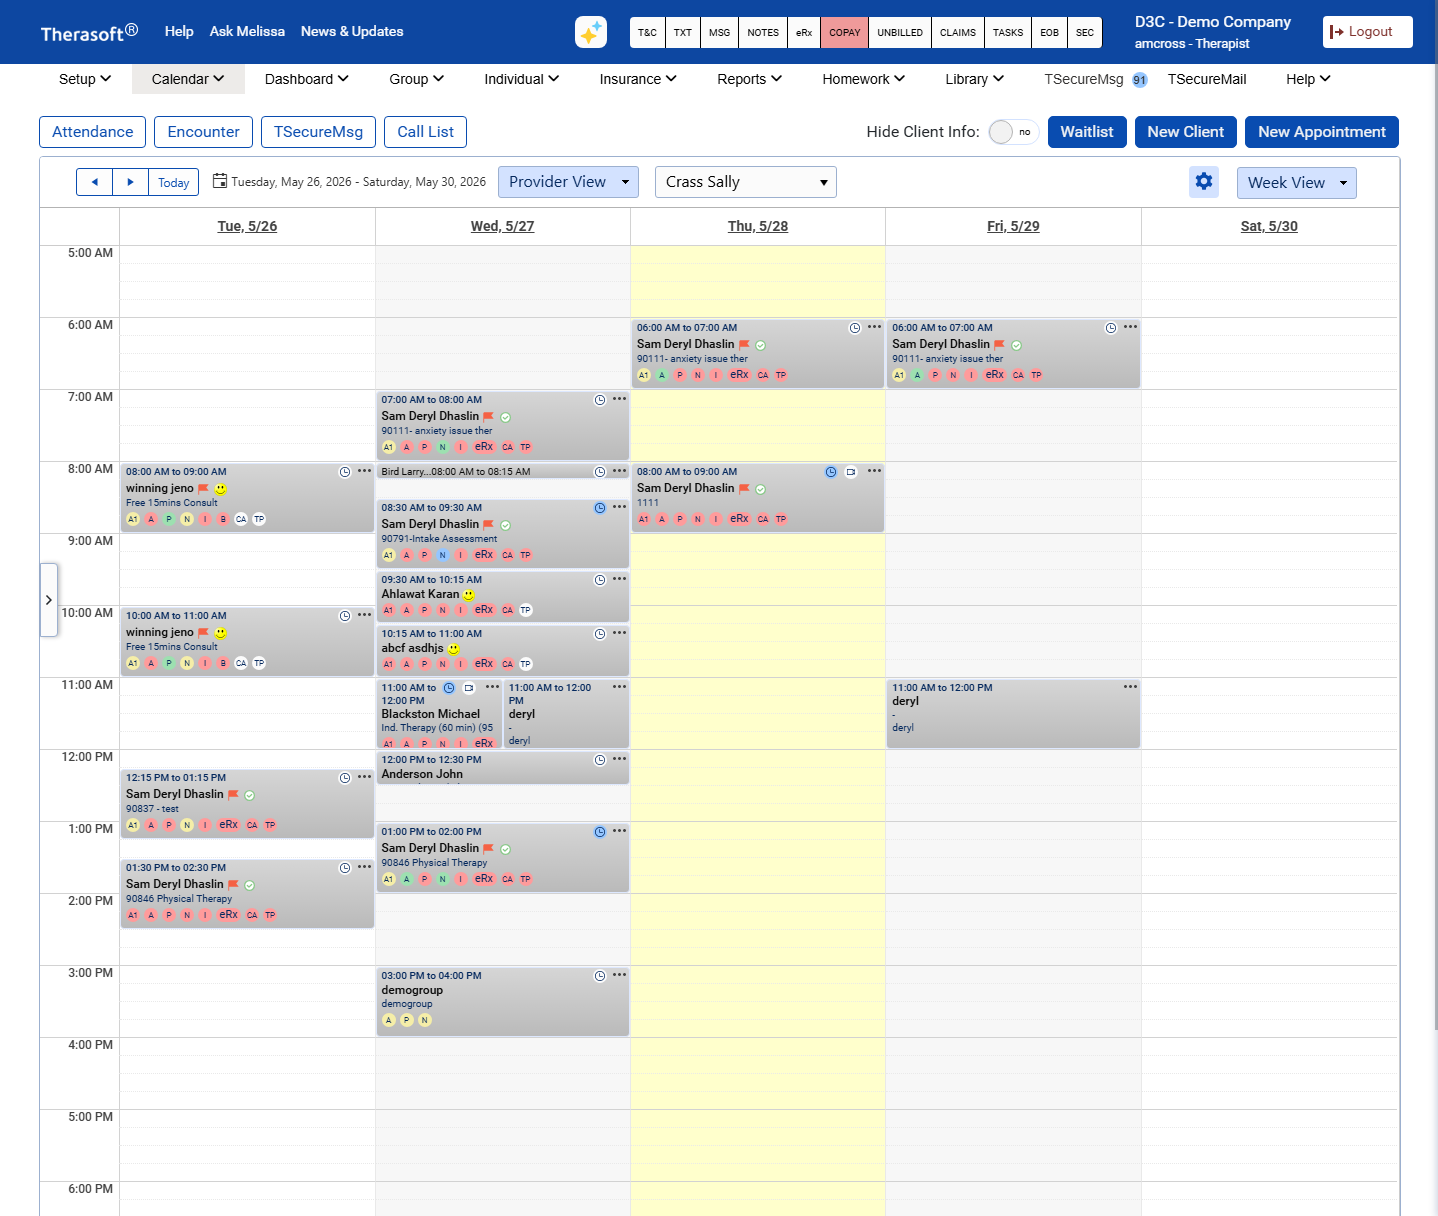Click clock icon on Bird Larry appointment
The width and height of the screenshot is (1438, 1216).
point(600,472)
